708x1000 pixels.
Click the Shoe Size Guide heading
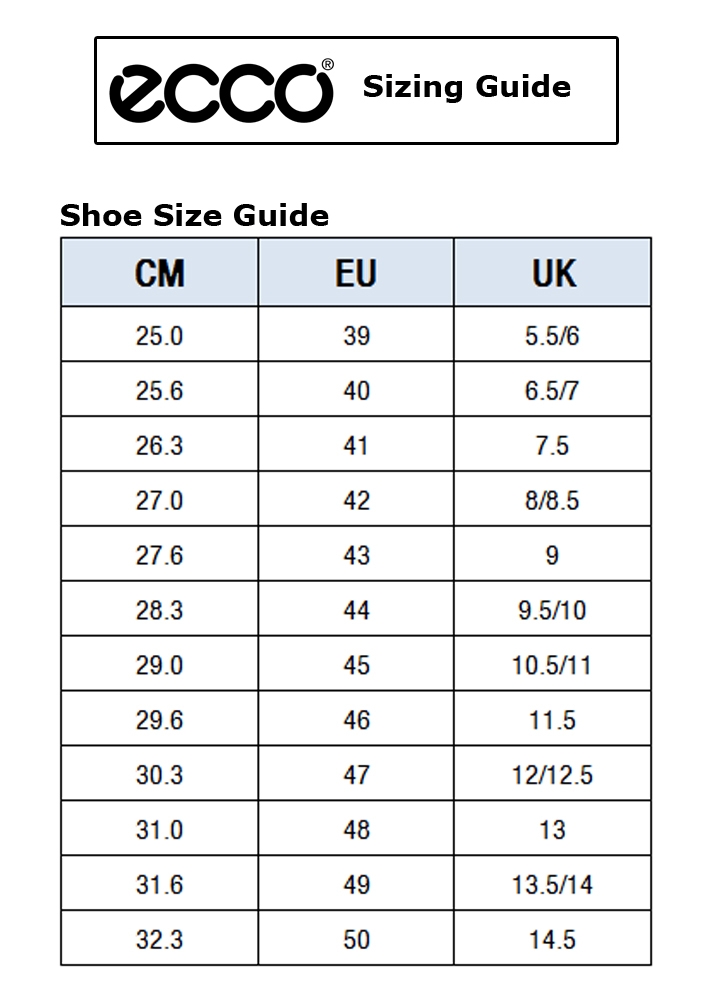coord(194,215)
